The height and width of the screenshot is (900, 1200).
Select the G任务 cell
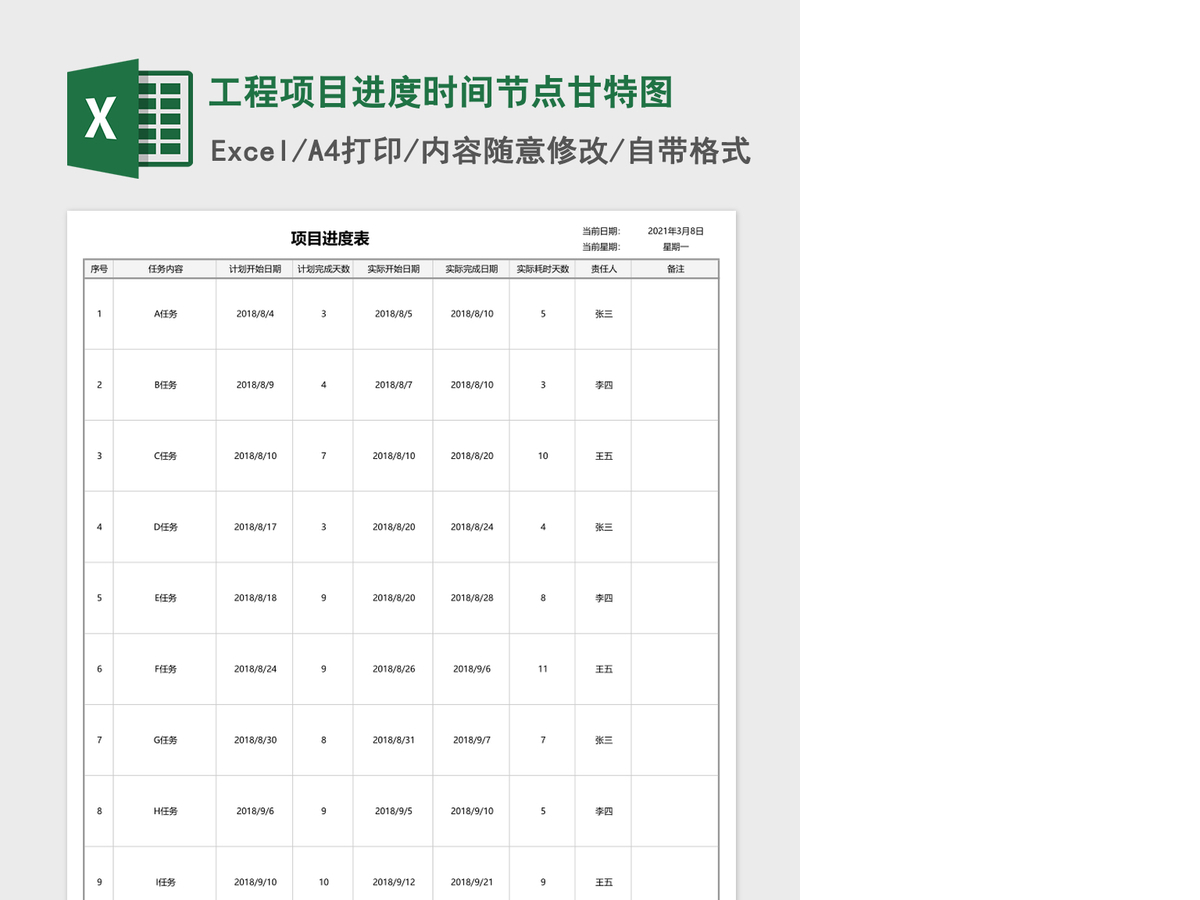point(165,740)
